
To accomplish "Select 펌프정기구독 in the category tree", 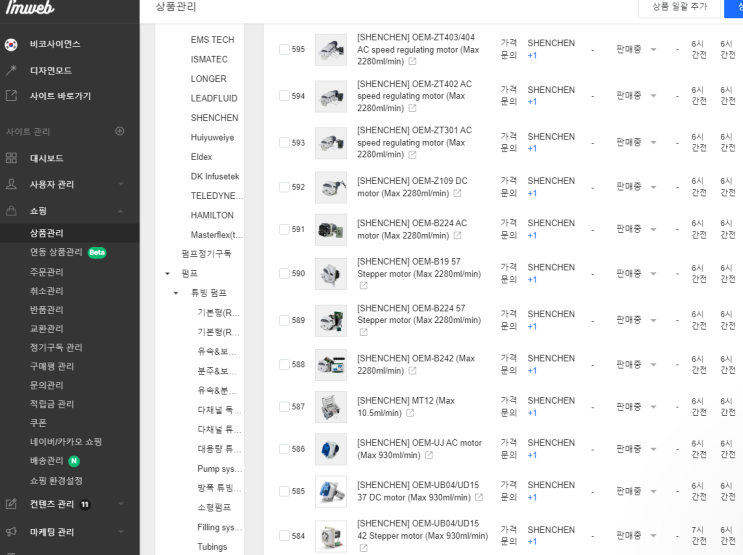I will pos(206,254).
